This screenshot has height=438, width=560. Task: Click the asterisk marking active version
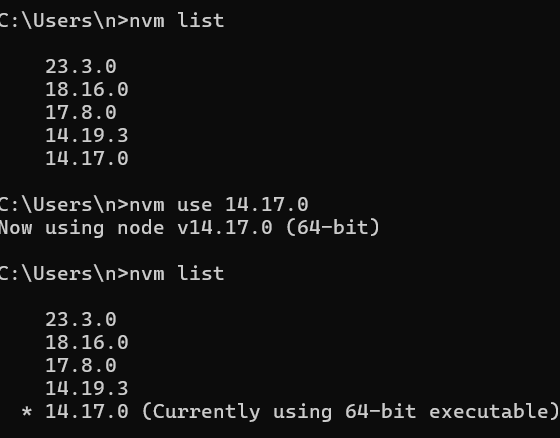(27, 412)
